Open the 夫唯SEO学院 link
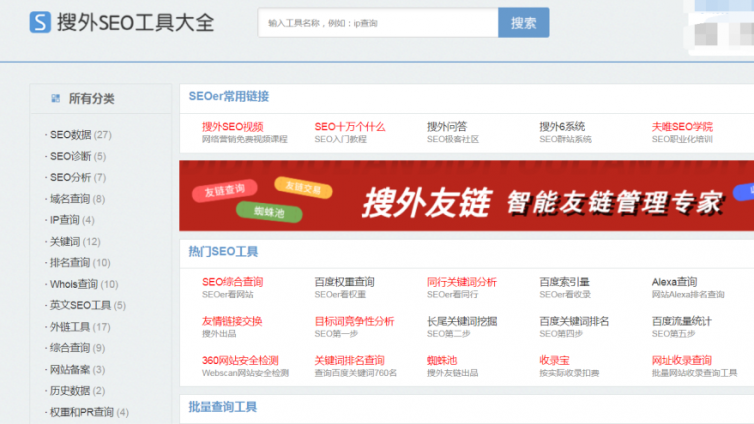Image resolution: width=754 pixels, height=424 pixels. pos(682,127)
